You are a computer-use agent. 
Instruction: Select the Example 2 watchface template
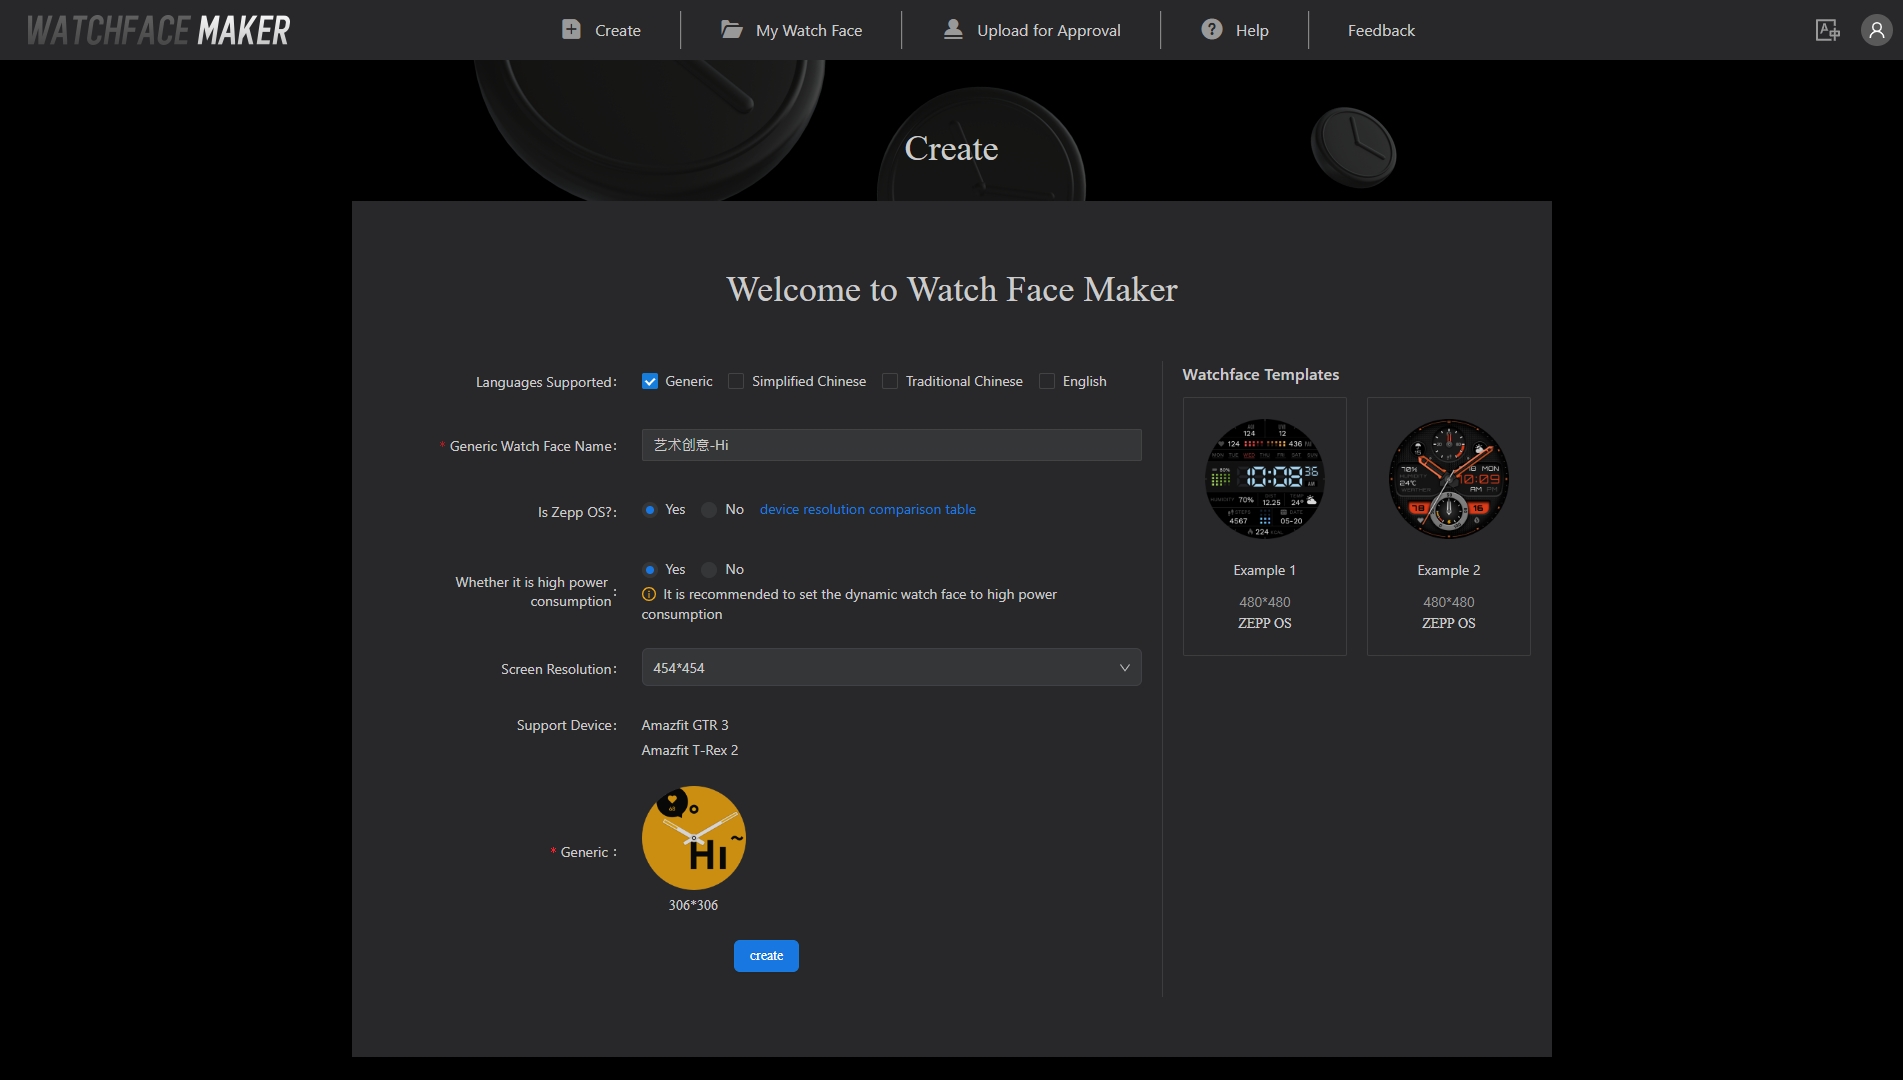(1447, 480)
